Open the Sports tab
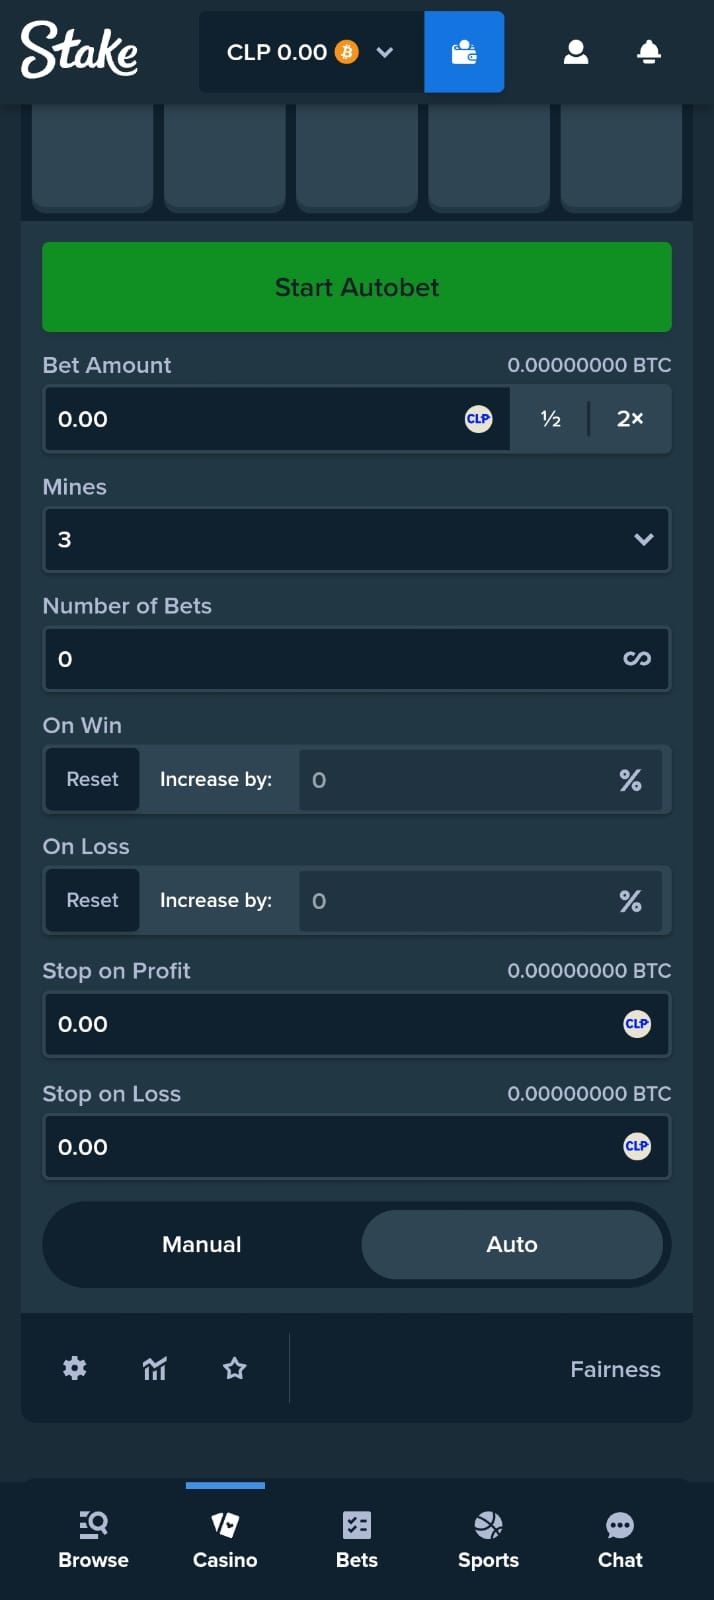Image resolution: width=714 pixels, height=1600 pixels. pos(488,1540)
